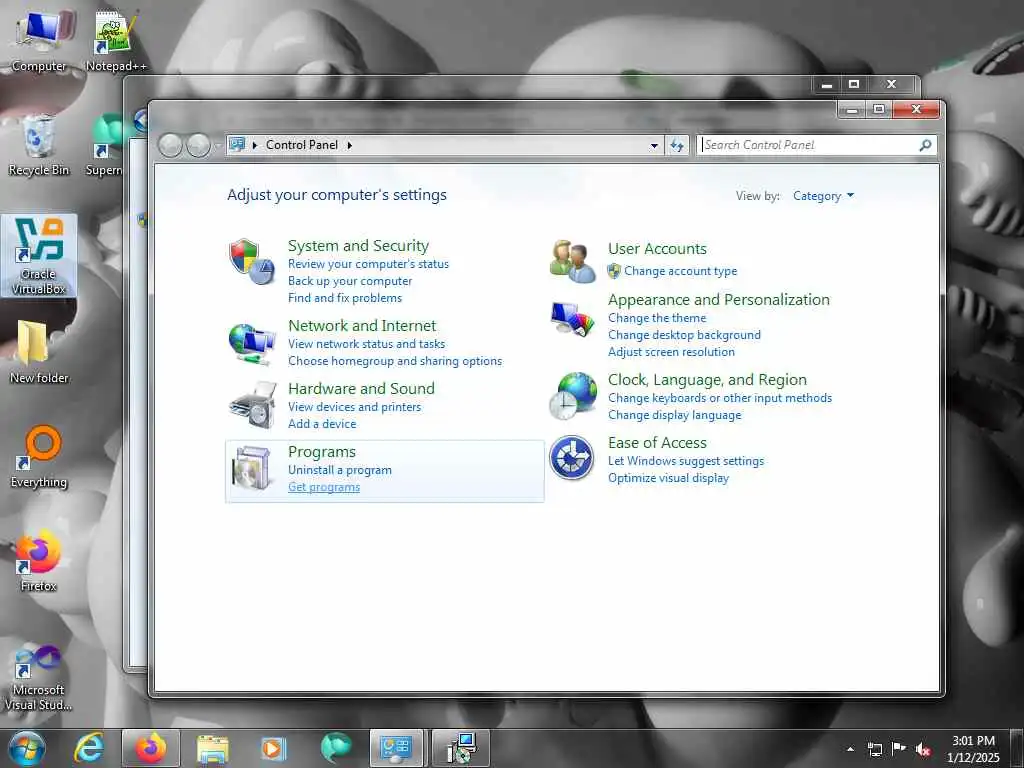Open the recent pages dropdown near navigation arrows

[x=217, y=146]
